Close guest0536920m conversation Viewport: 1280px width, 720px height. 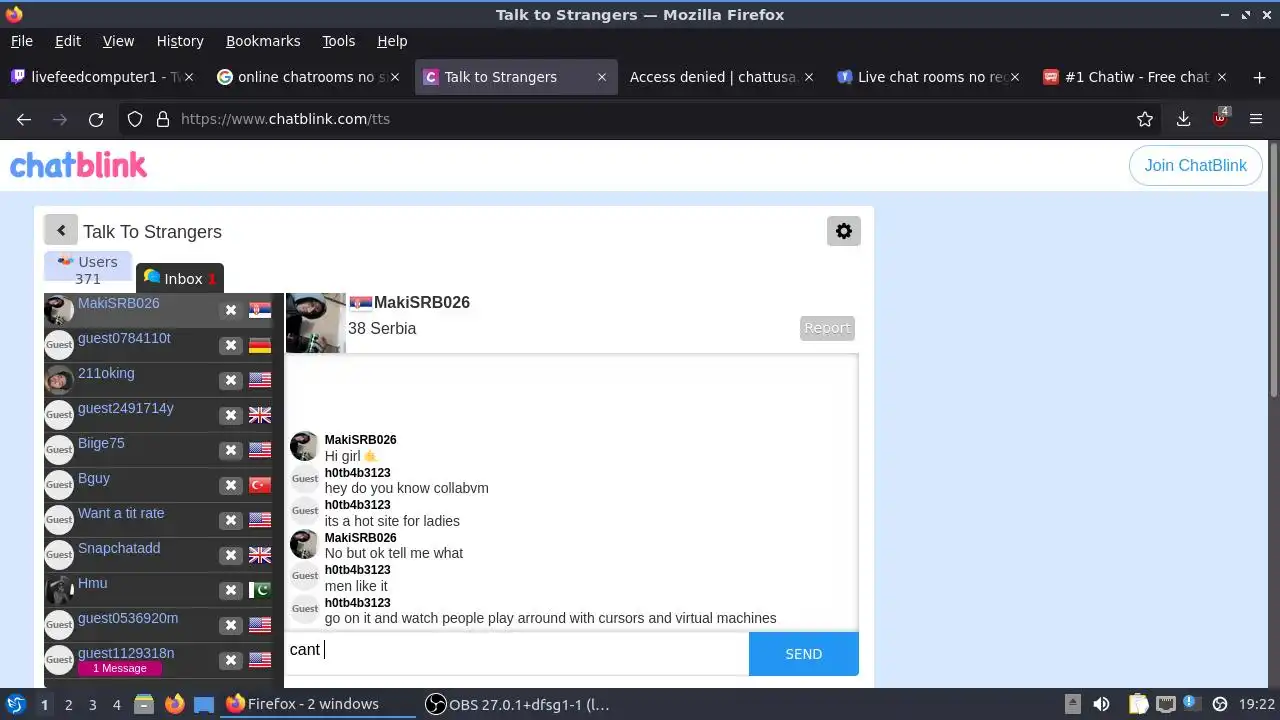click(x=231, y=625)
